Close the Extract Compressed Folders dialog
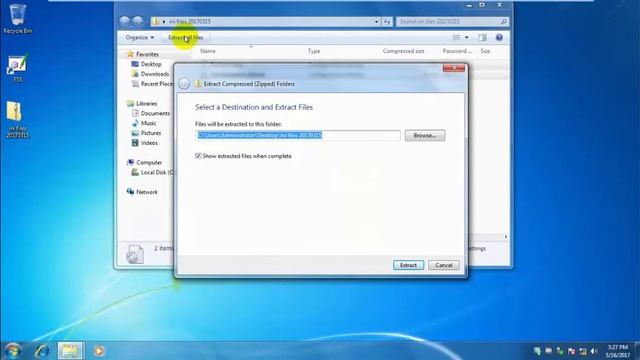The width and height of the screenshot is (640, 360). [x=453, y=68]
